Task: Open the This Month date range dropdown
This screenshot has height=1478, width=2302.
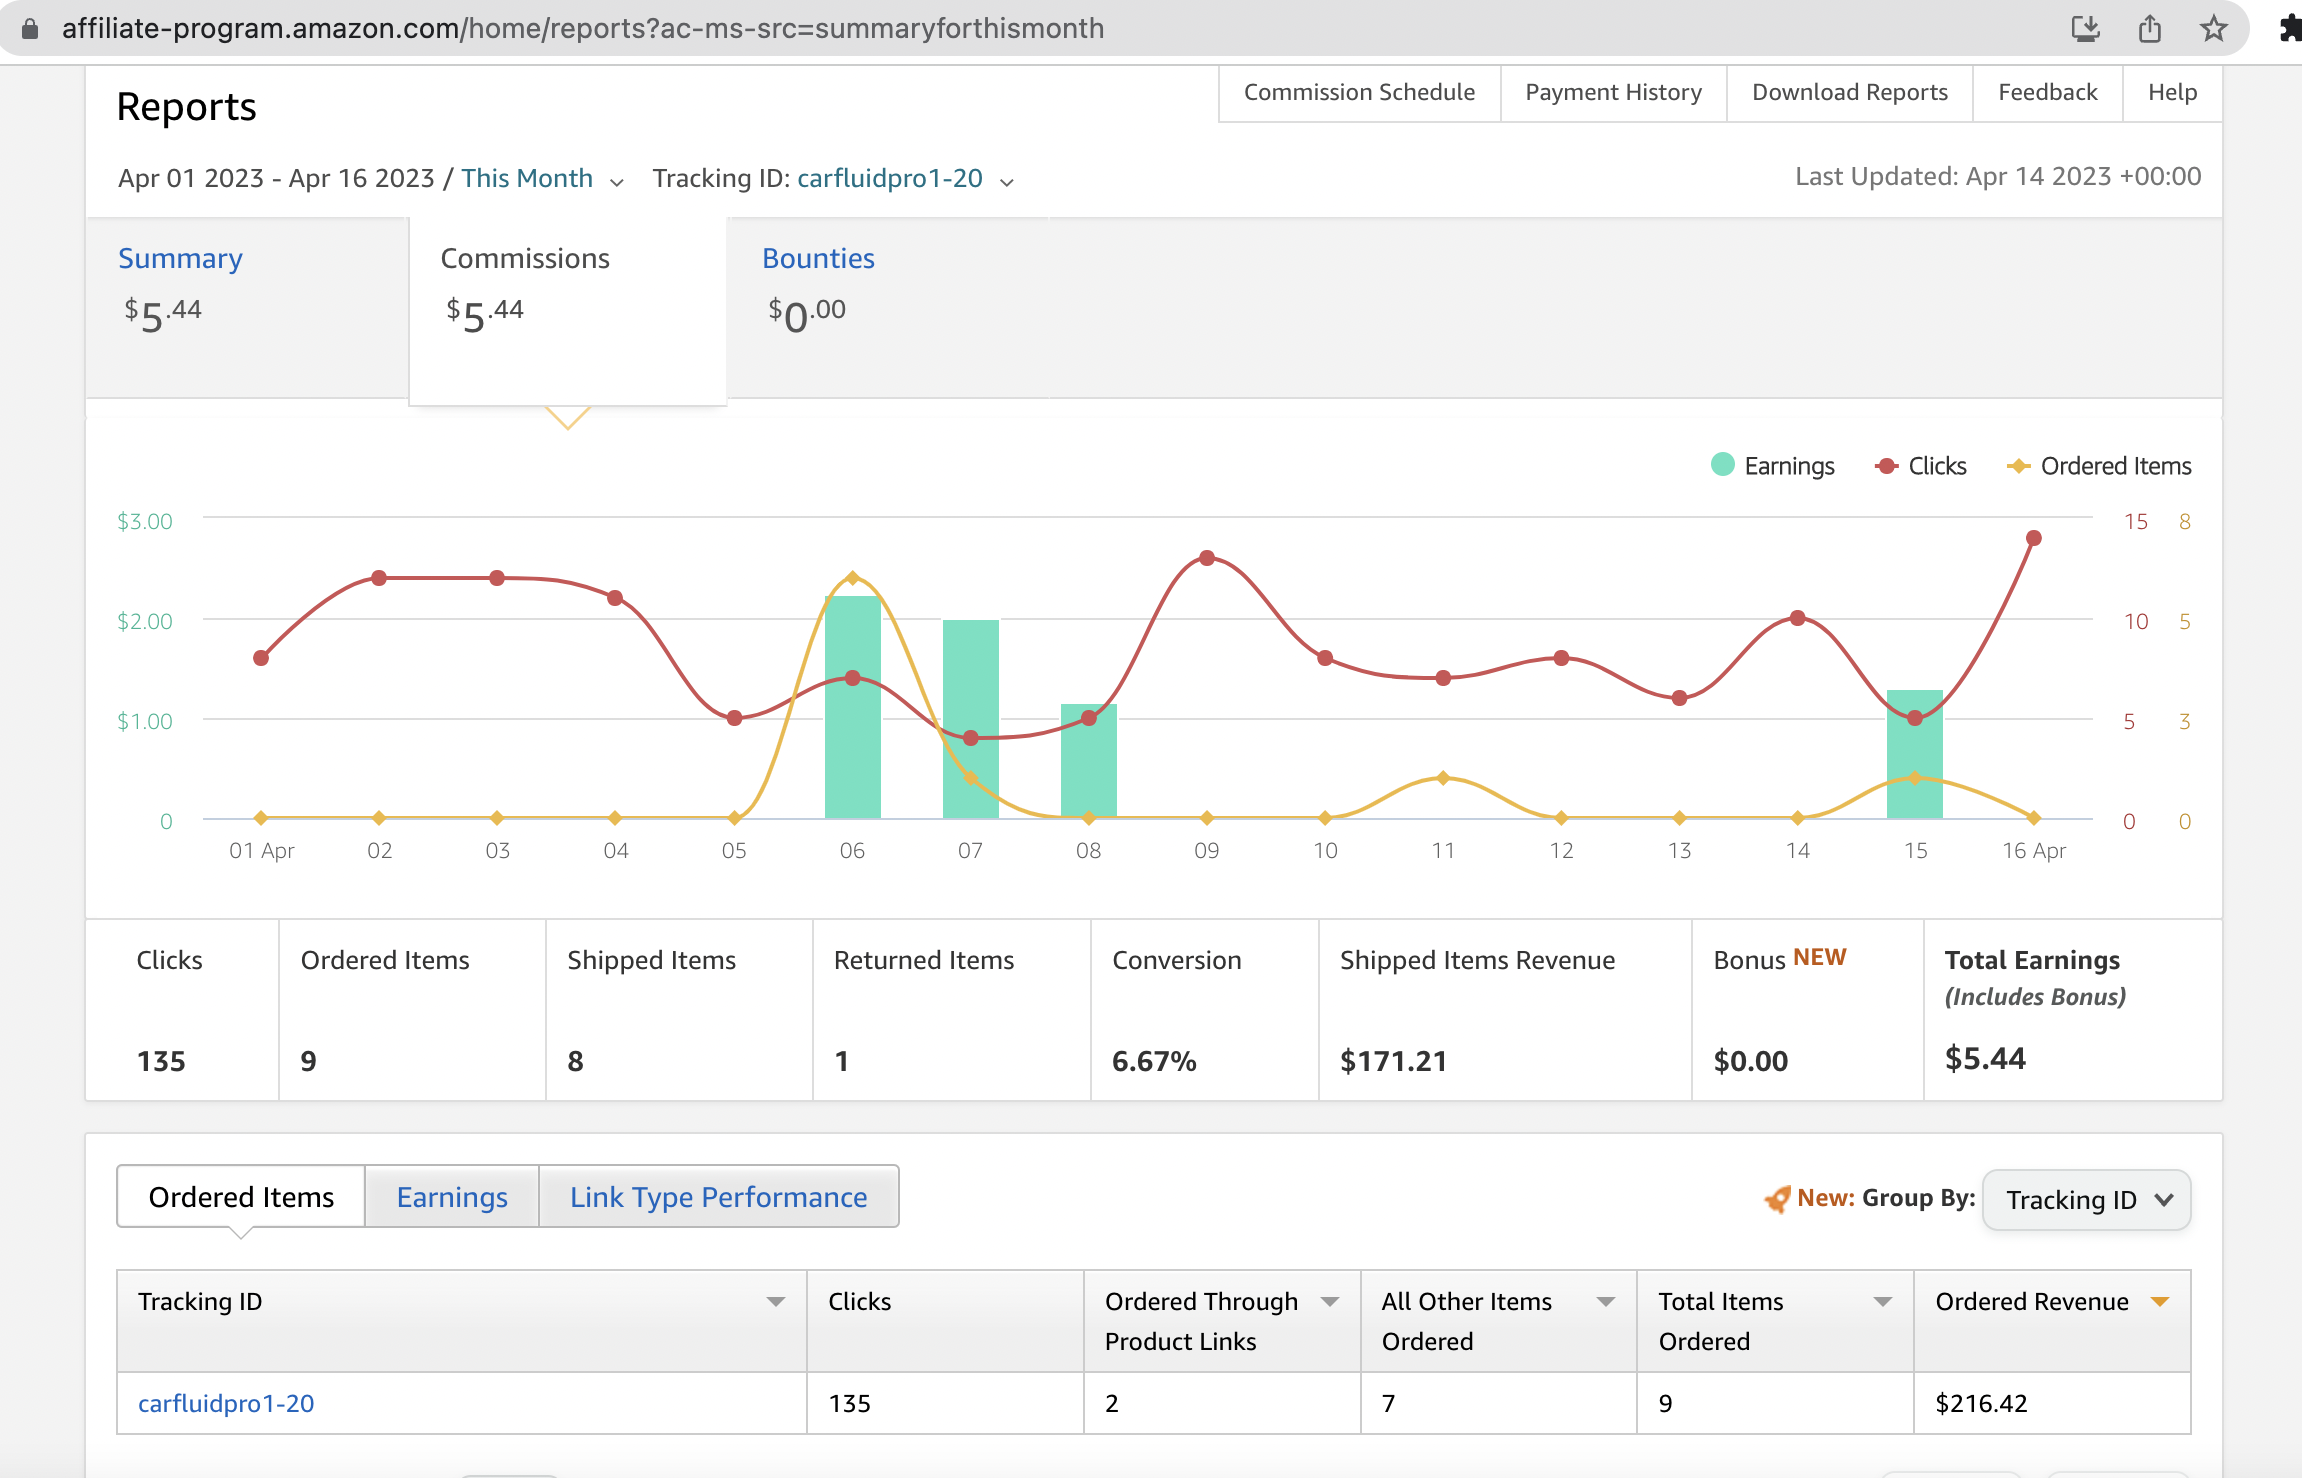Action: pyautogui.click(x=543, y=179)
